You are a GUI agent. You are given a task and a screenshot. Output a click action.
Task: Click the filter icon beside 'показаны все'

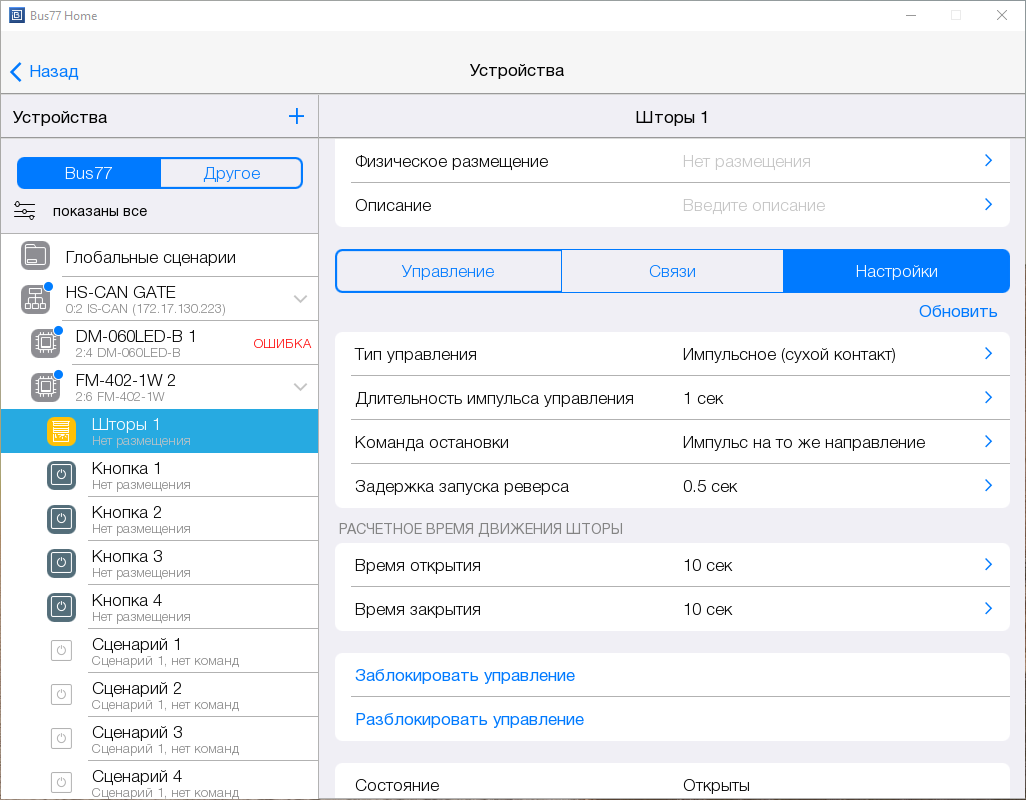click(25, 211)
